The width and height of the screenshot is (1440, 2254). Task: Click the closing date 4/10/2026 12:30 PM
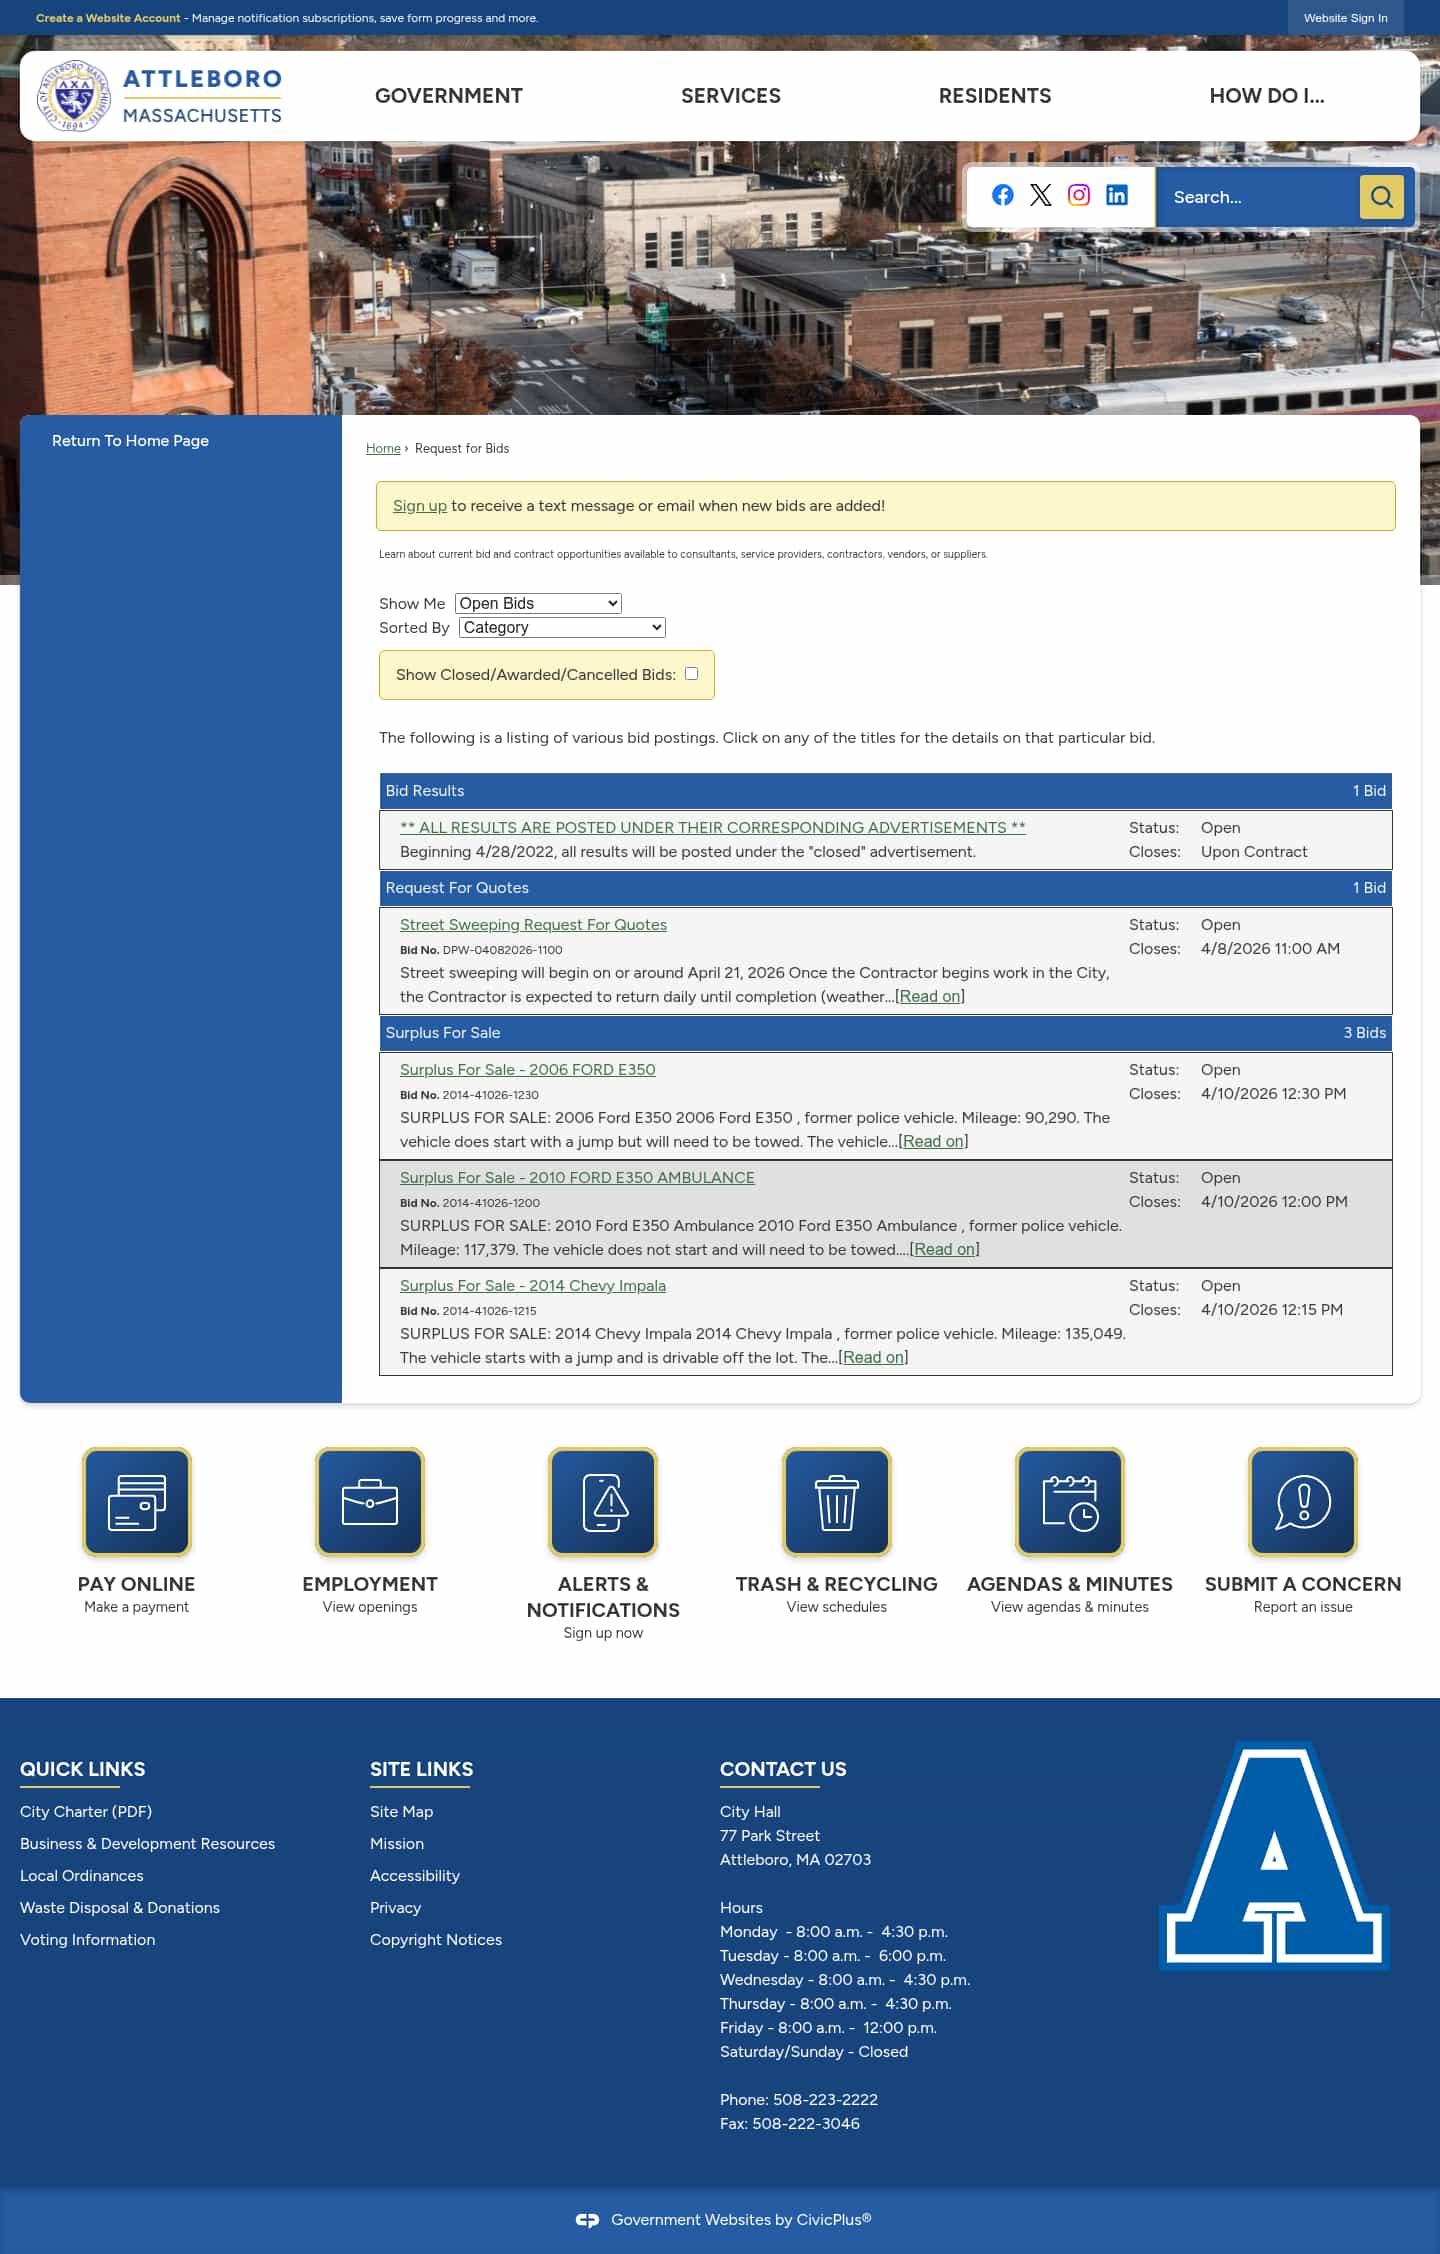(1273, 1093)
